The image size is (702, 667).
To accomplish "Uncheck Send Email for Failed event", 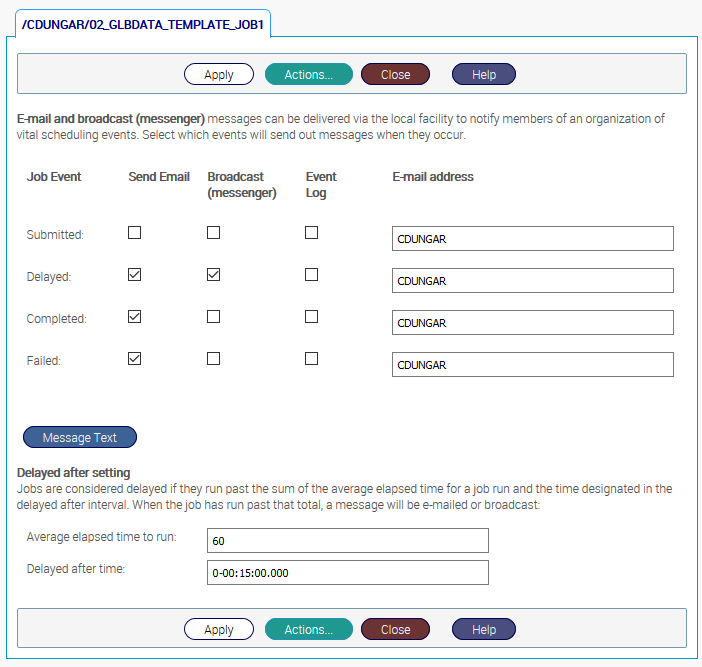I will tap(135, 359).
